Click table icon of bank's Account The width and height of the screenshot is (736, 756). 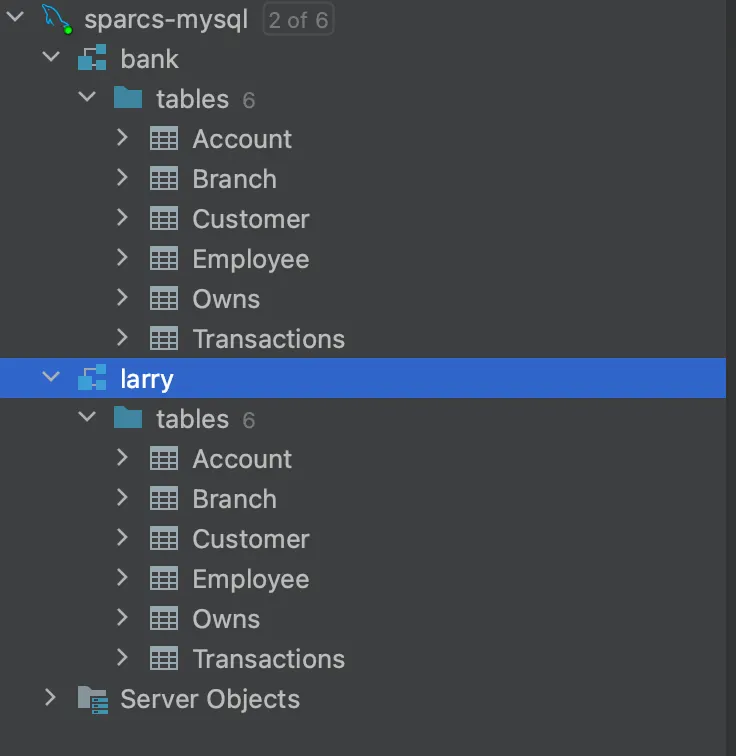164,139
